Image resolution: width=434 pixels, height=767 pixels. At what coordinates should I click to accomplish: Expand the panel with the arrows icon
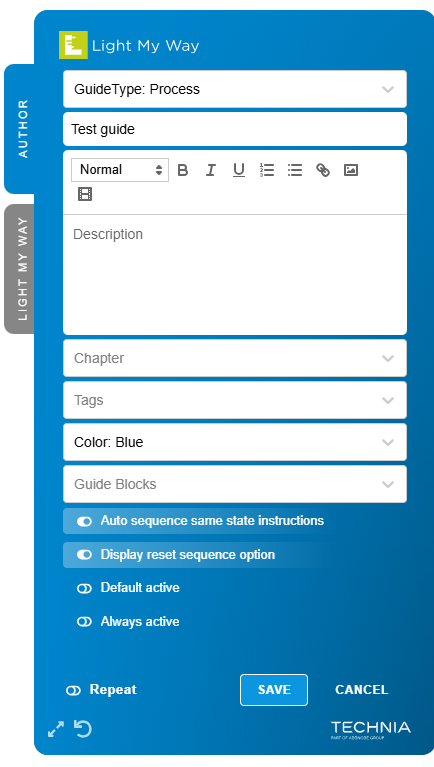56,729
